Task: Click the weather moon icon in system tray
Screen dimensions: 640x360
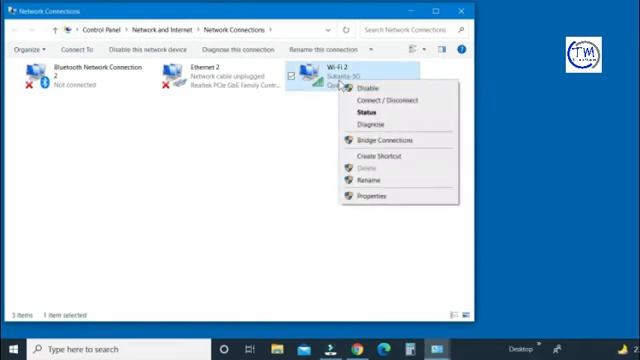Action: click(623, 349)
